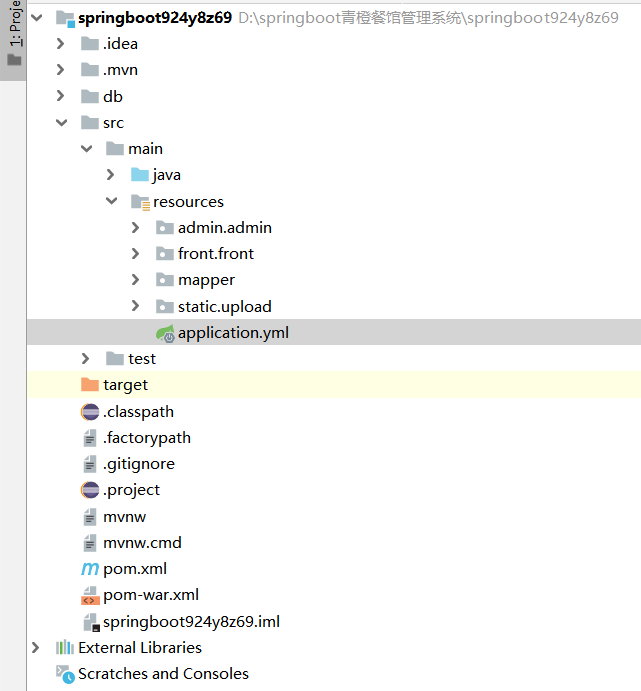
Task: Click the blue java source folder icon
Action: tap(139, 175)
